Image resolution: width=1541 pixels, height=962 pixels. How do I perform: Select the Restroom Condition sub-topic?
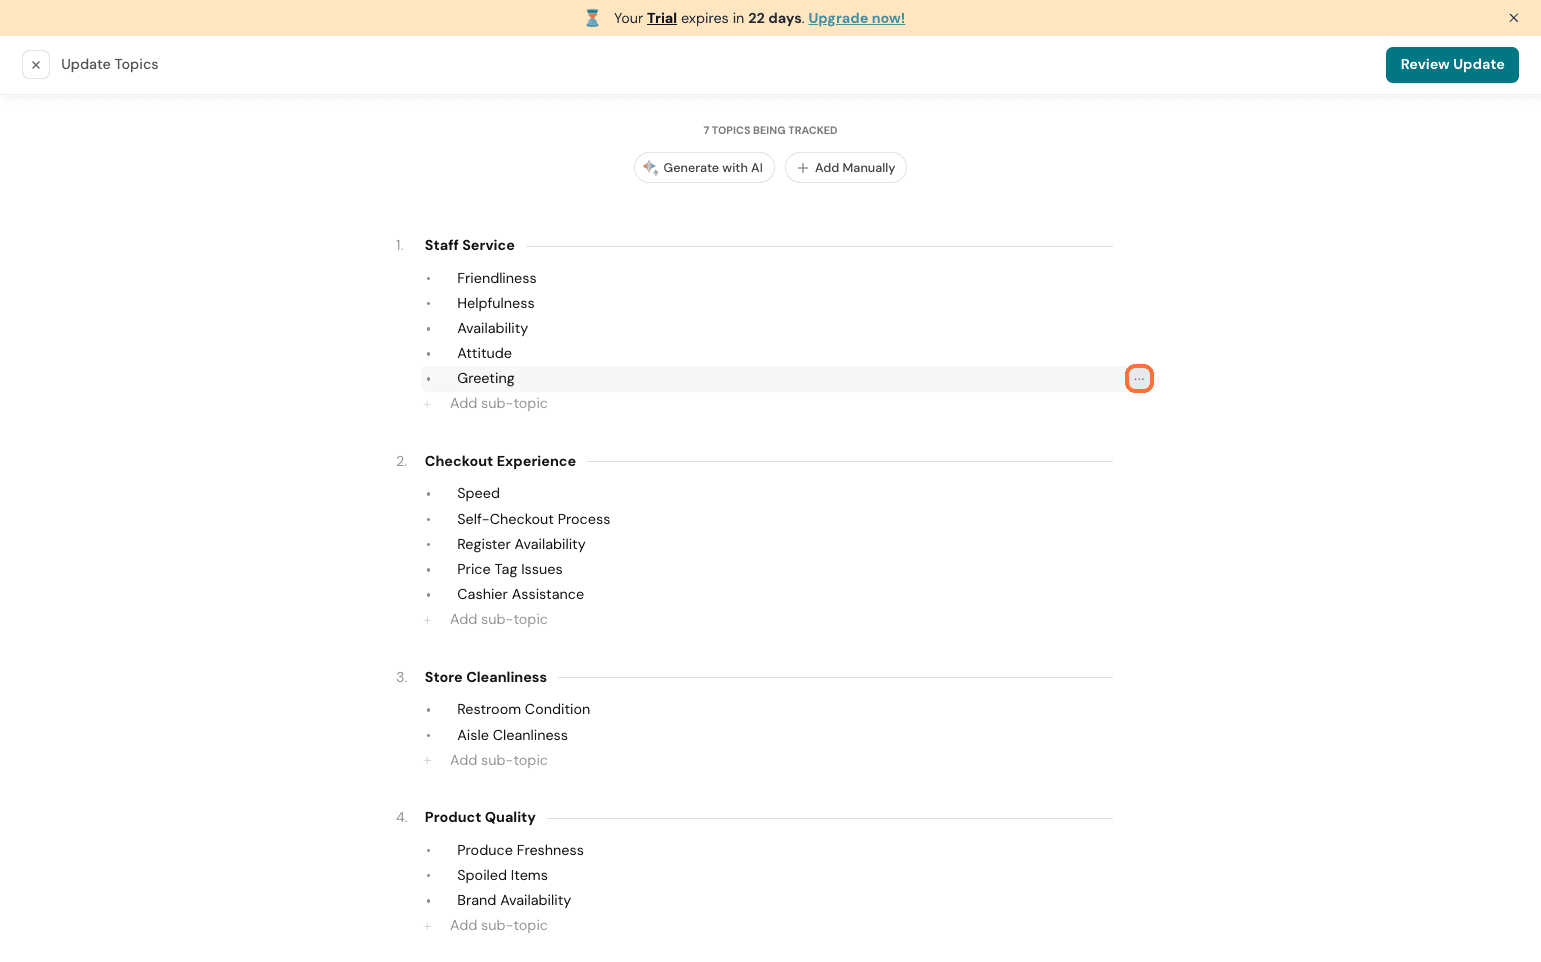(x=523, y=710)
